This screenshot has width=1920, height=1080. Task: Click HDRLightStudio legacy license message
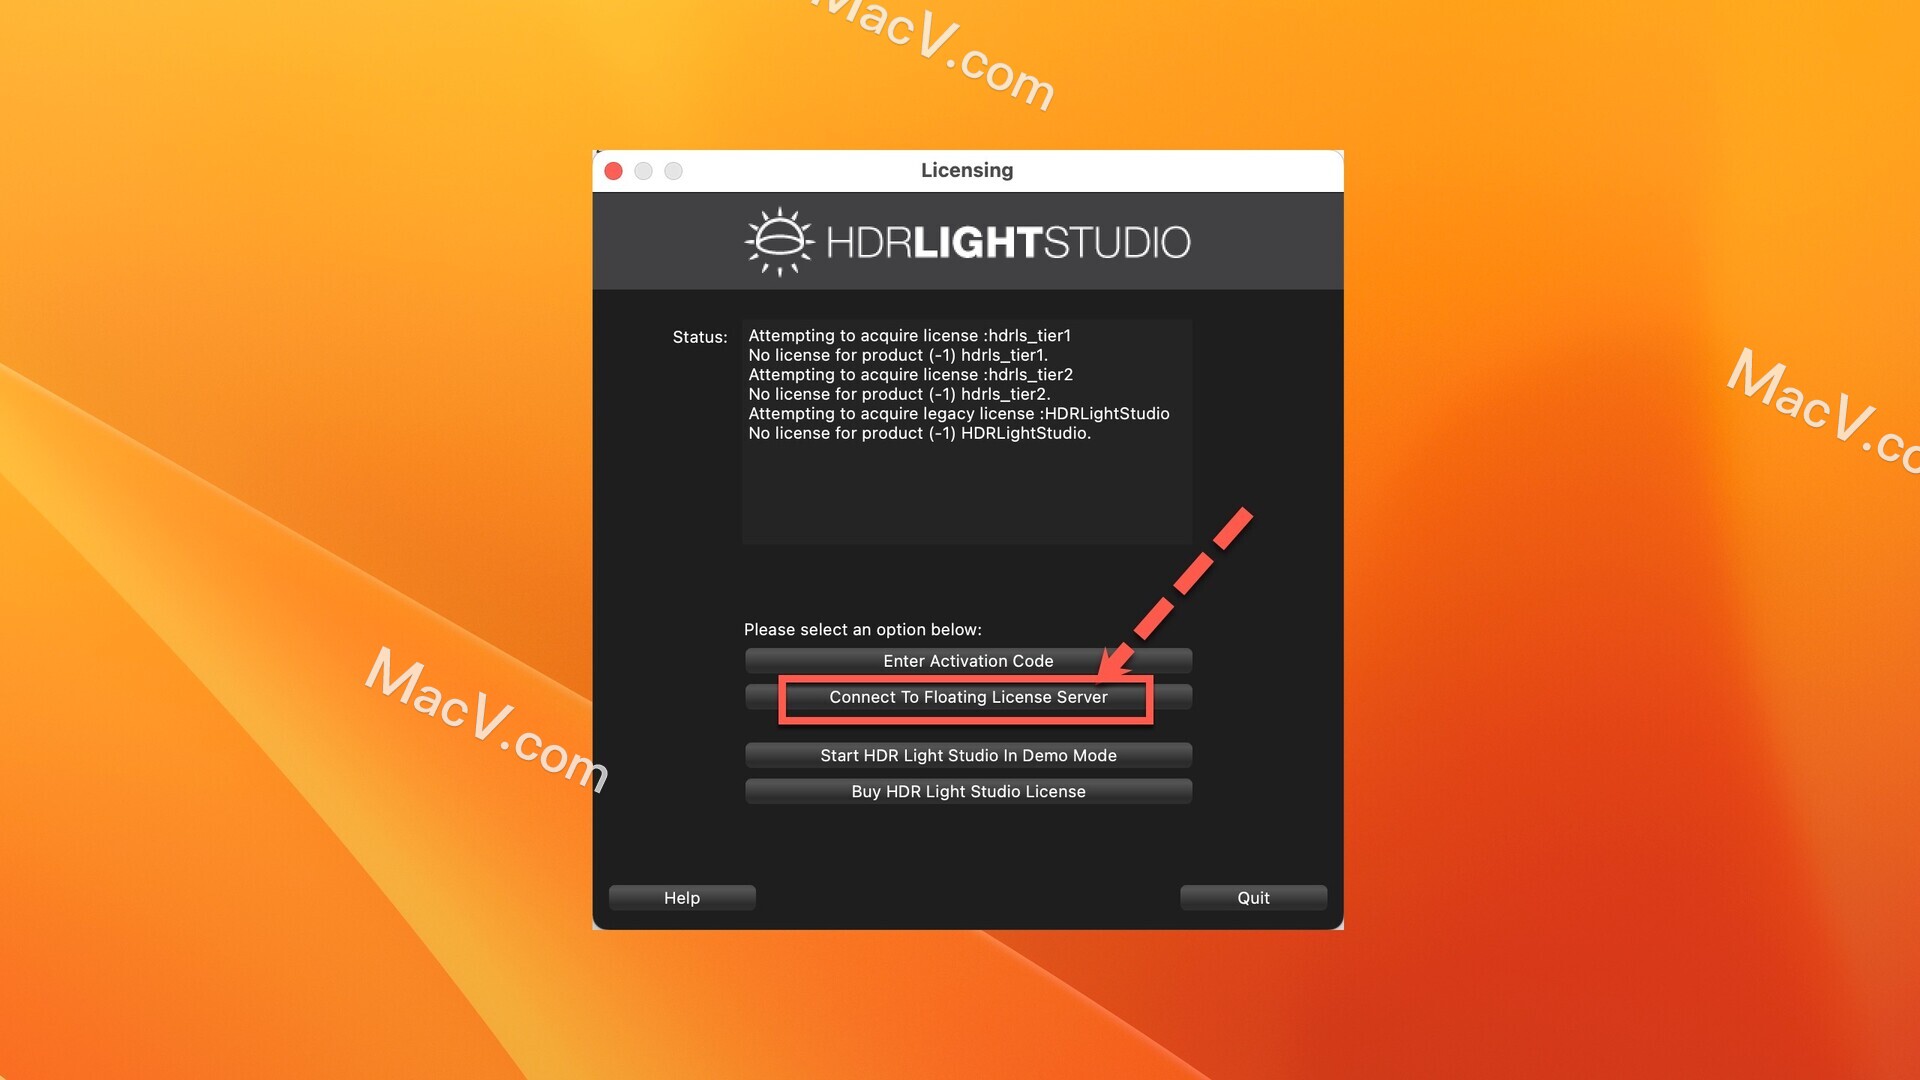click(x=959, y=413)
